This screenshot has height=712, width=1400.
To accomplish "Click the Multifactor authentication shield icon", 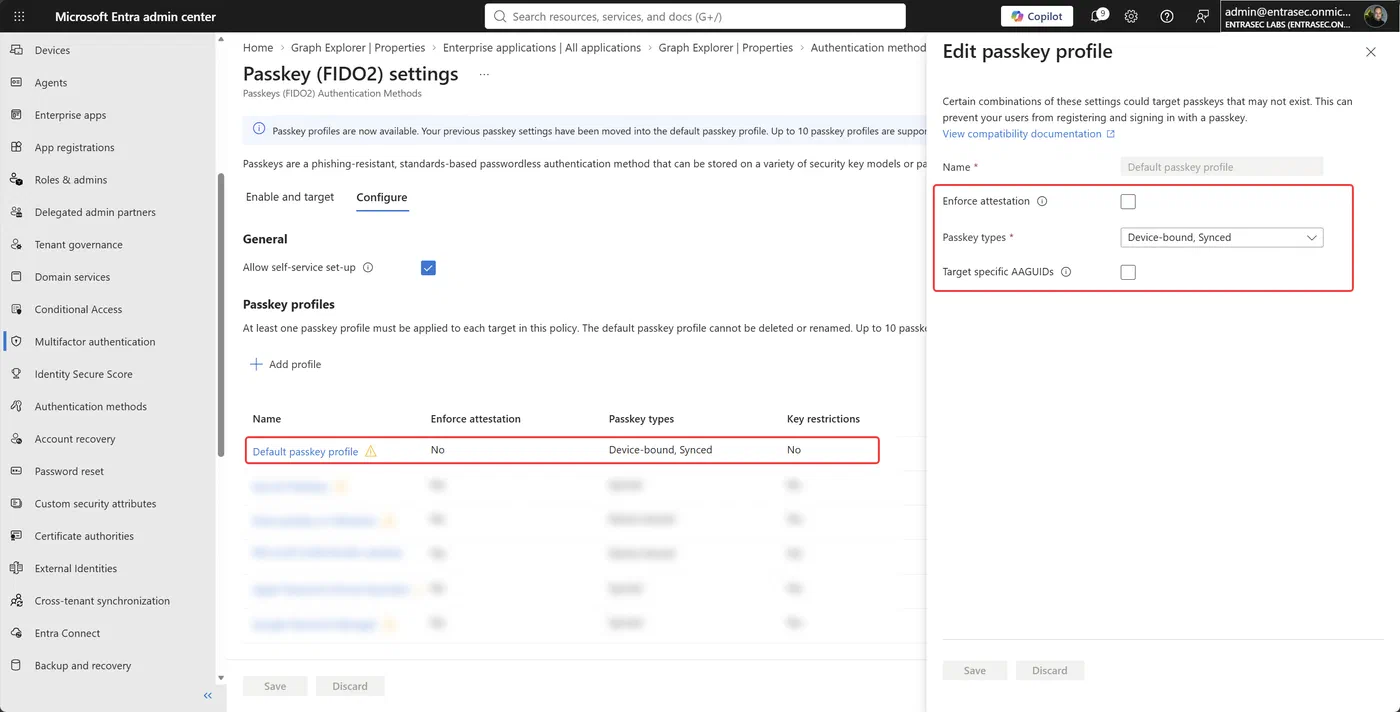I will (x=16, y=341).
